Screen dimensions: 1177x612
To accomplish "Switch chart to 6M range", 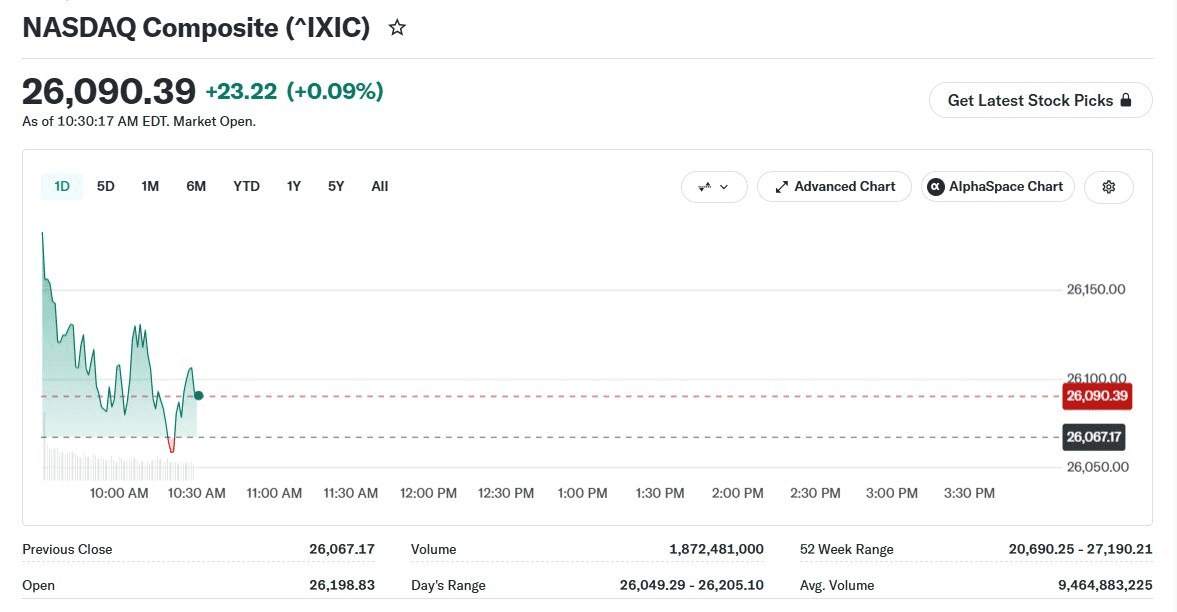I will coord(196,186).
